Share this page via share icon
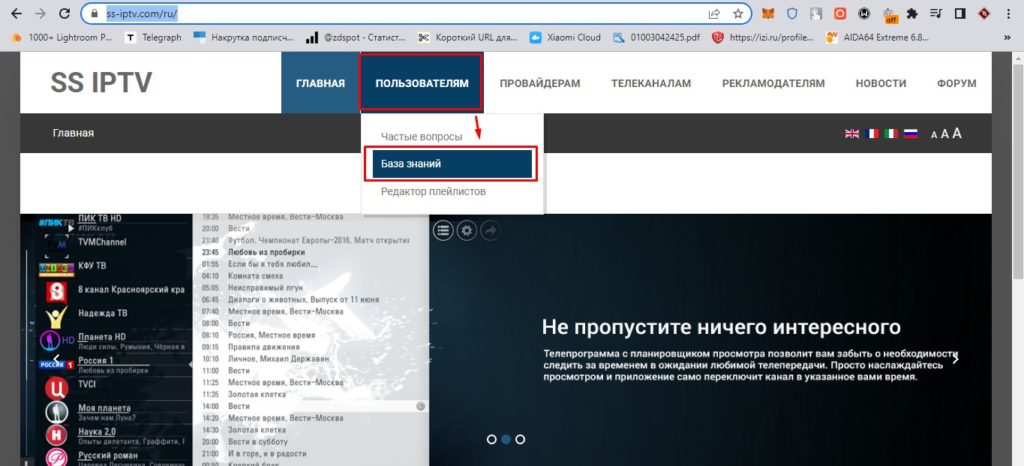Screen dimensions: 1024x466 (x=715, y=13)
